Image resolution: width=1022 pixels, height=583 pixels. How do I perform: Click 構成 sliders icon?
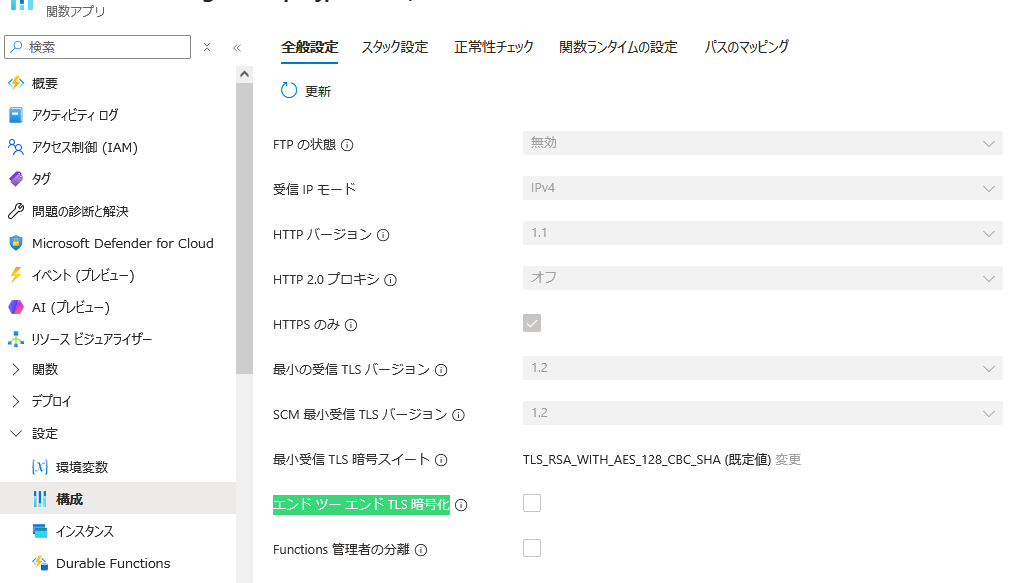[x=40, y=499]
